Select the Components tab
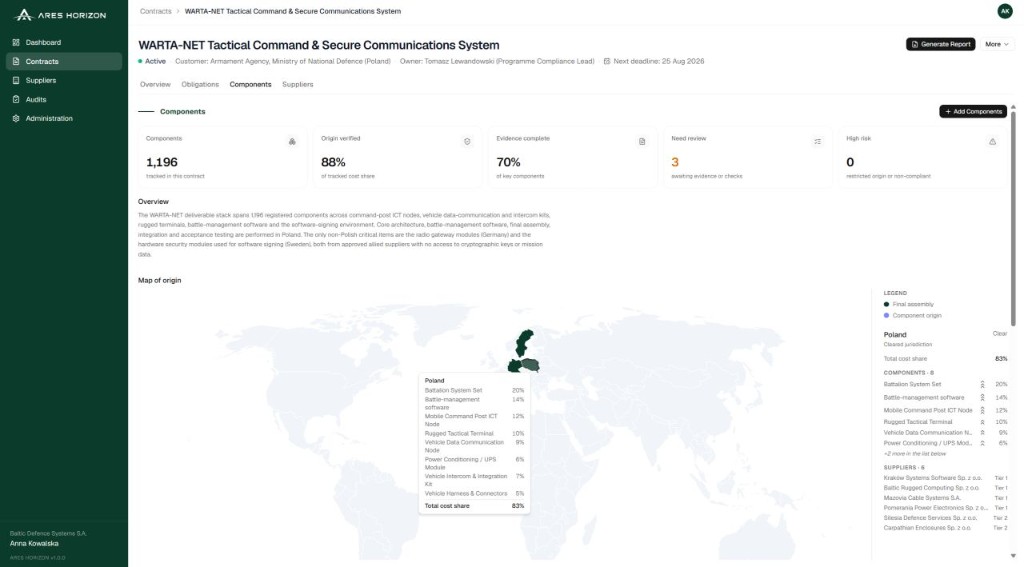 coord(250,84)
